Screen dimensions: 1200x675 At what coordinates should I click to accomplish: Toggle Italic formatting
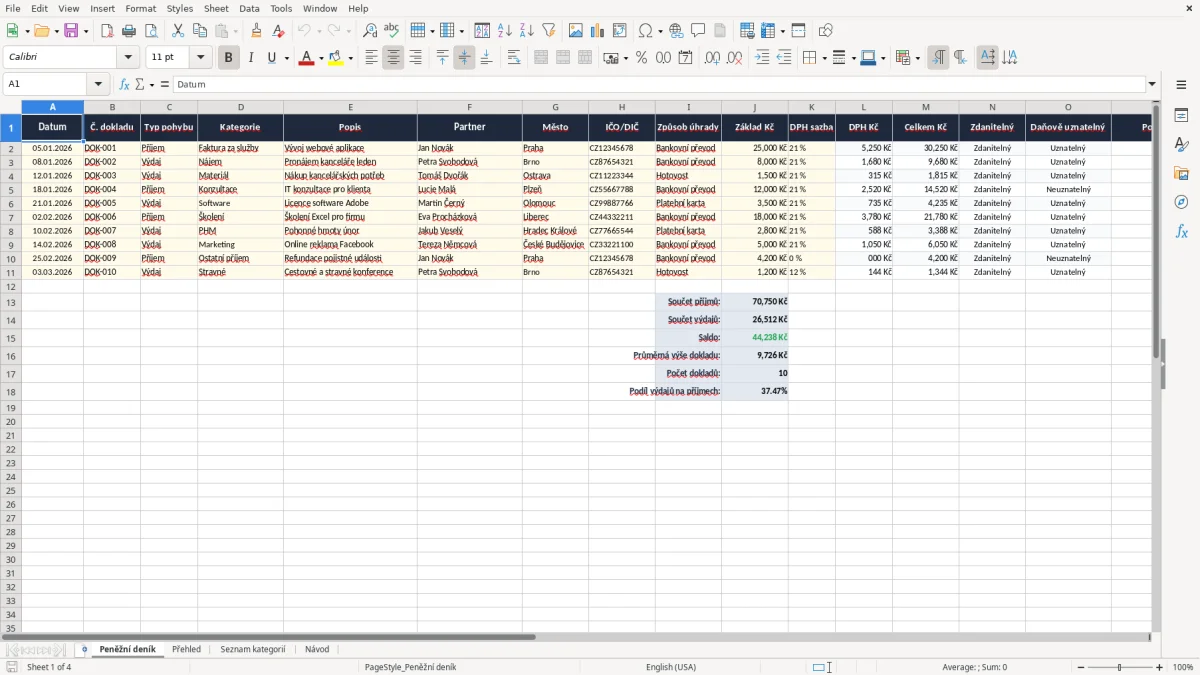tap(250, 58)
